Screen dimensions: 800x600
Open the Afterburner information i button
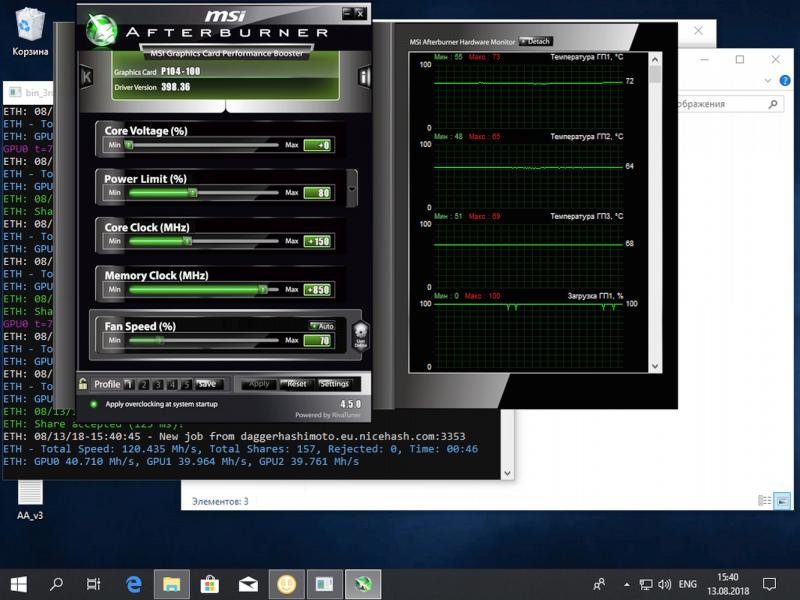pyautogui.click(x=364, y=77)
